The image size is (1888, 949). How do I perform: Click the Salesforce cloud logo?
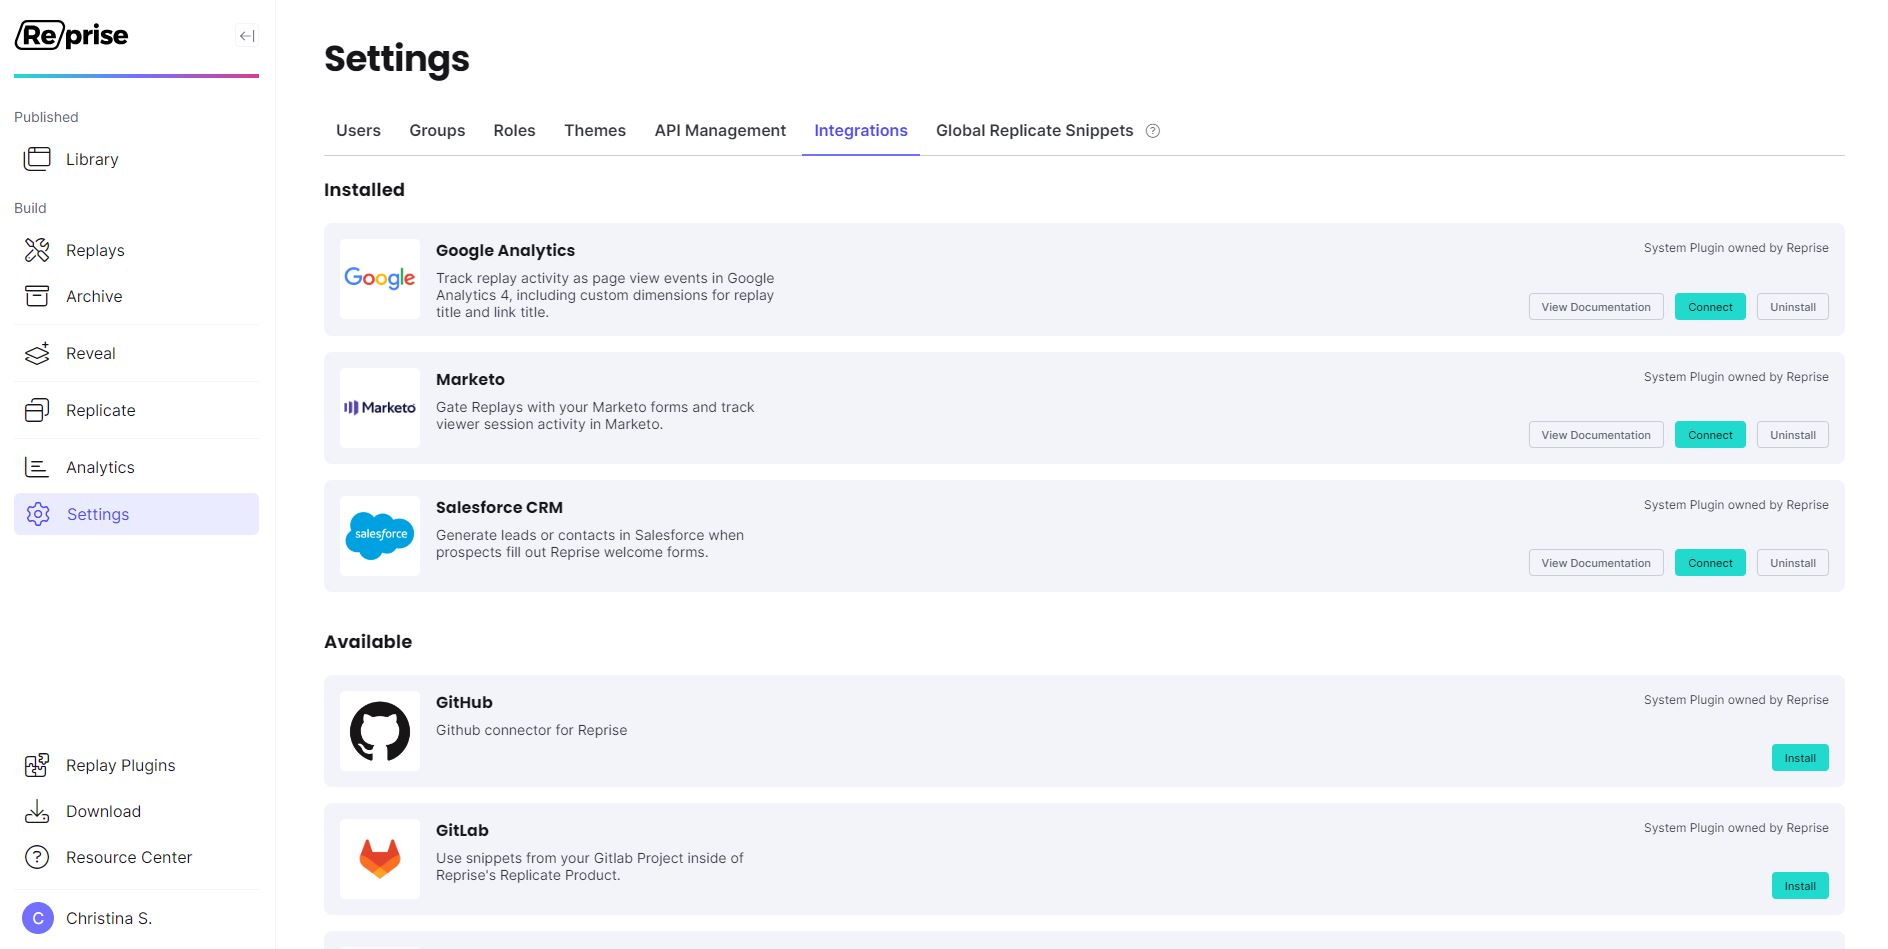click(380, 536)
